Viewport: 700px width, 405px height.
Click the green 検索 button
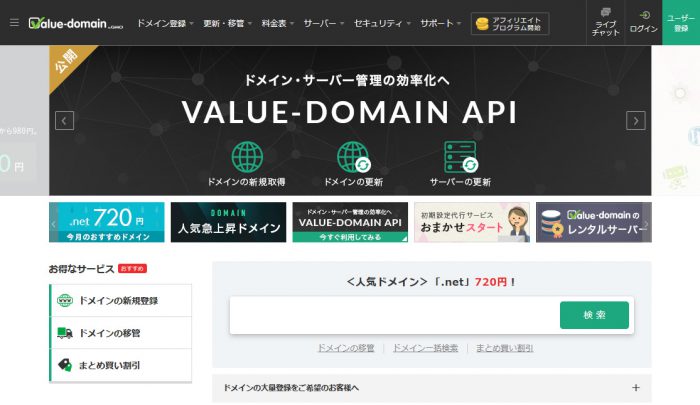[594, 315]
